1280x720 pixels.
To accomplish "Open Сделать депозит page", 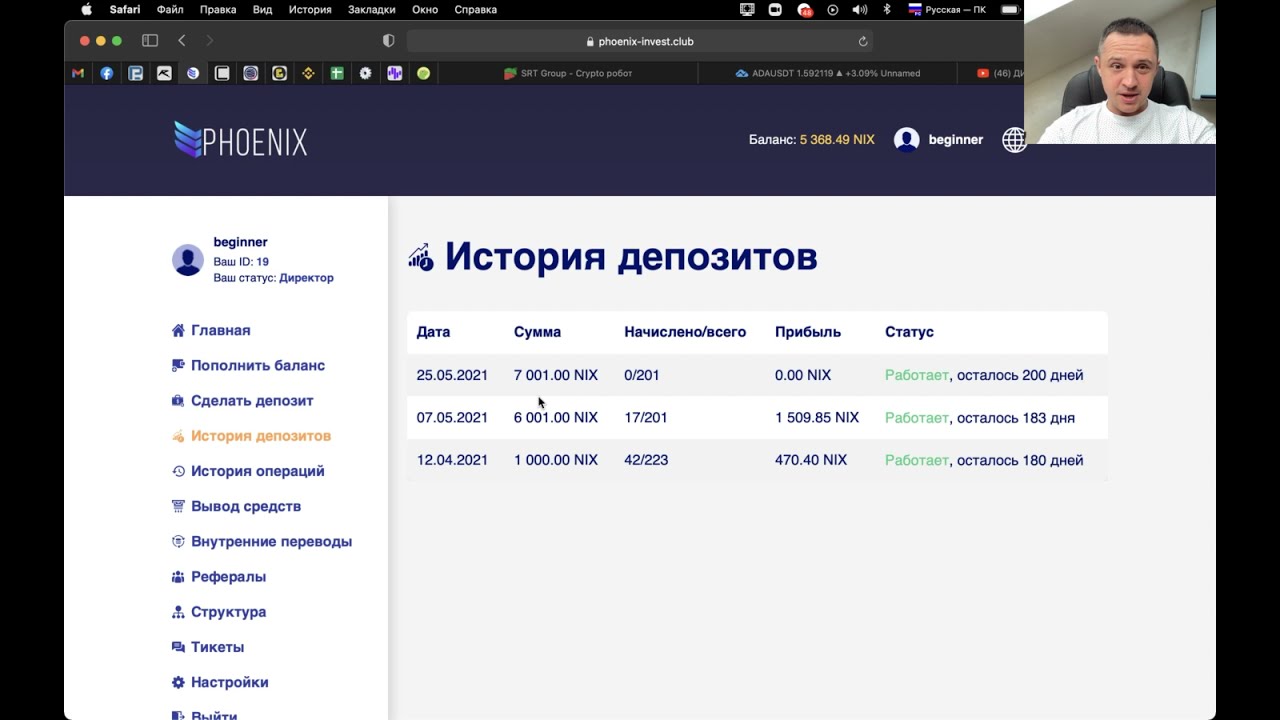I will [x=252, y=401].
